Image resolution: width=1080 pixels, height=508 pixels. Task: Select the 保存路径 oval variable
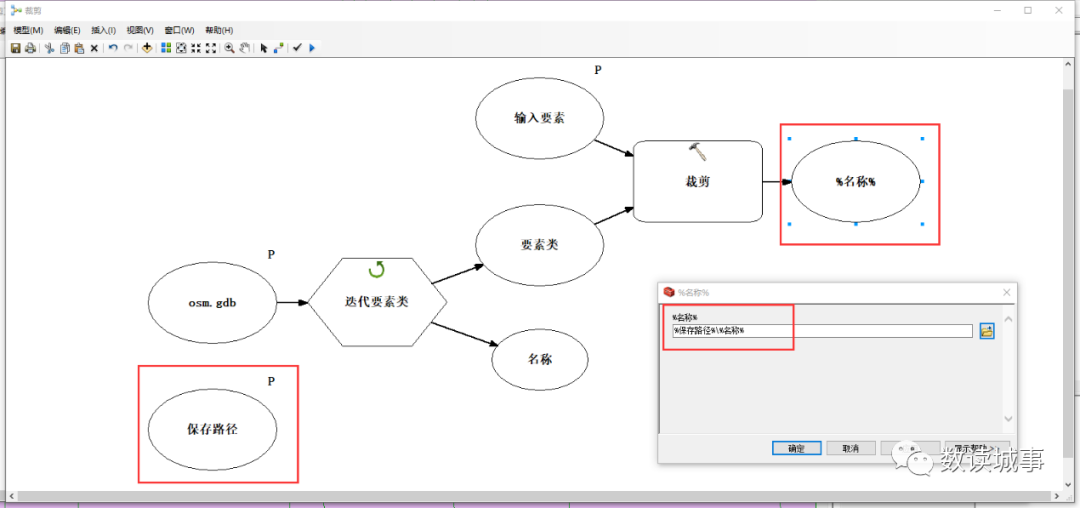pos(212,429)
